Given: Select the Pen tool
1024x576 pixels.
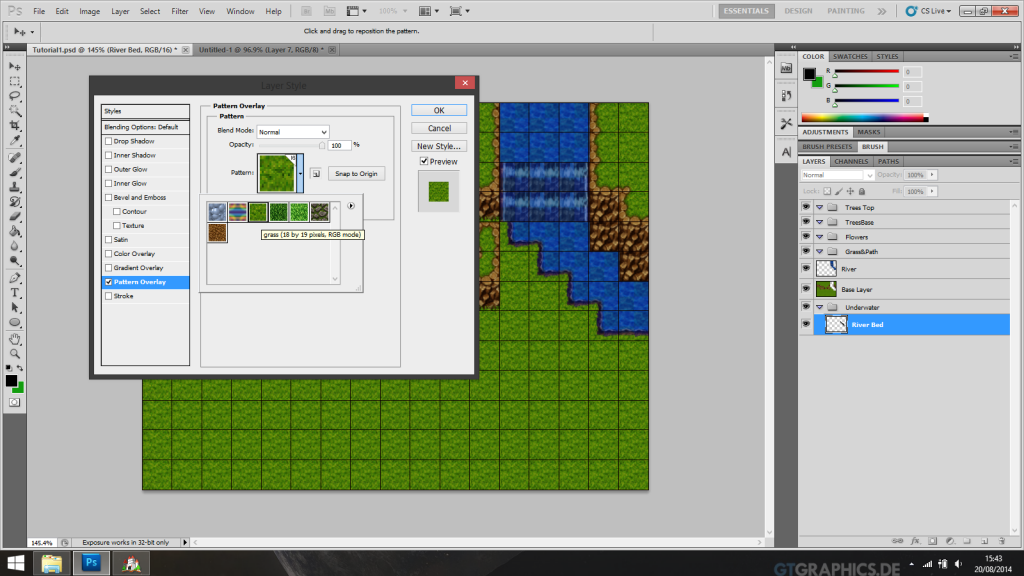Looking at the screenshot, I should 14,278.
